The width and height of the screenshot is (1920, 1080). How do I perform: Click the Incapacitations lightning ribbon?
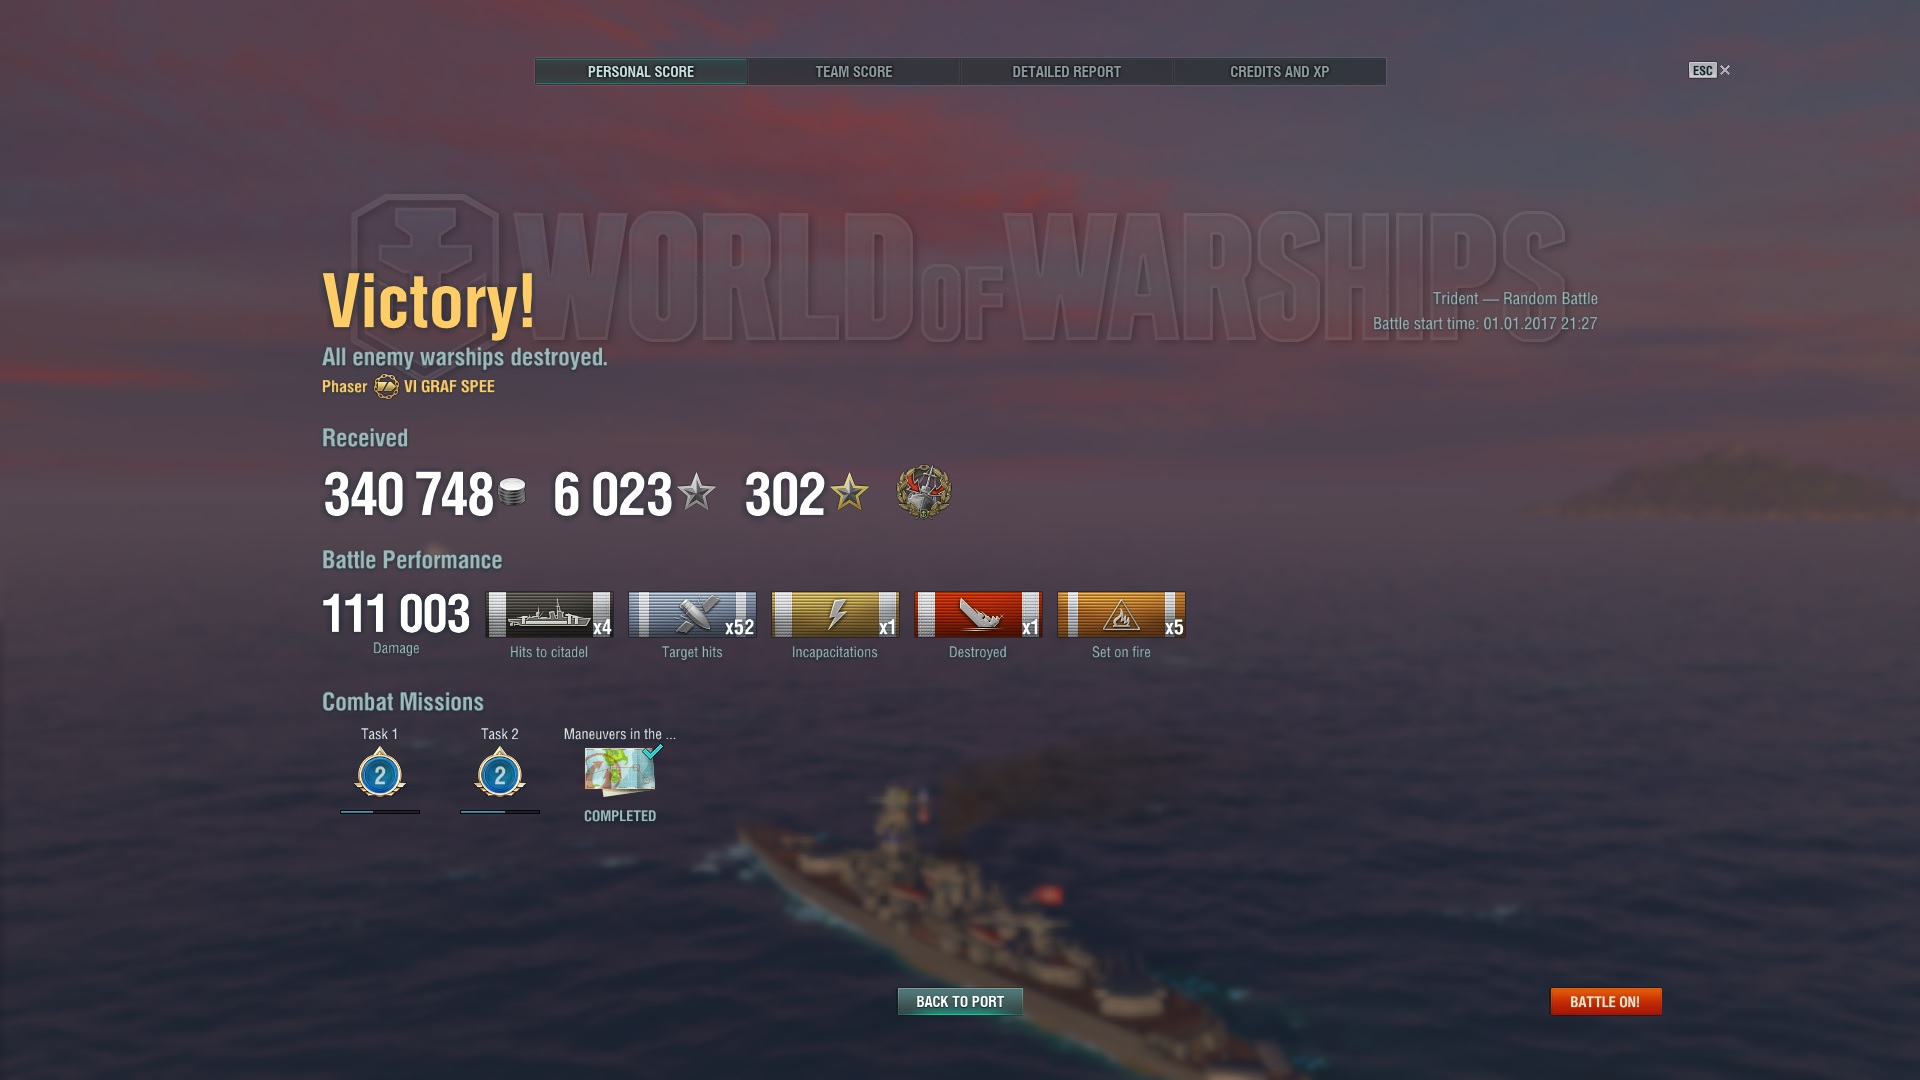(835, 614)
